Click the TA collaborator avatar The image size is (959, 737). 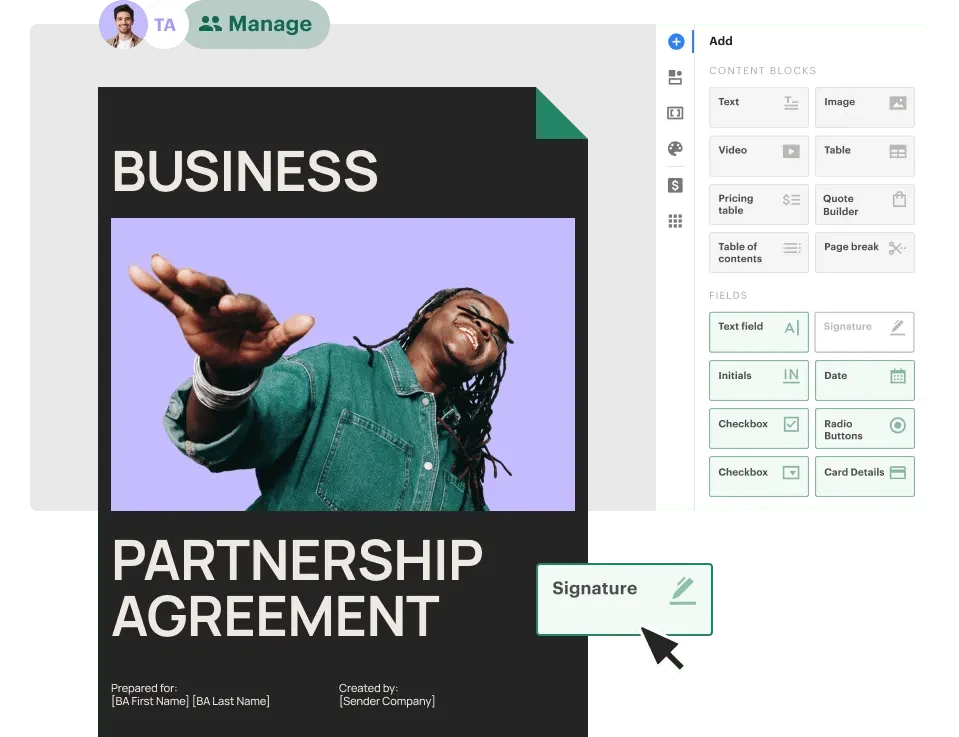164,25
